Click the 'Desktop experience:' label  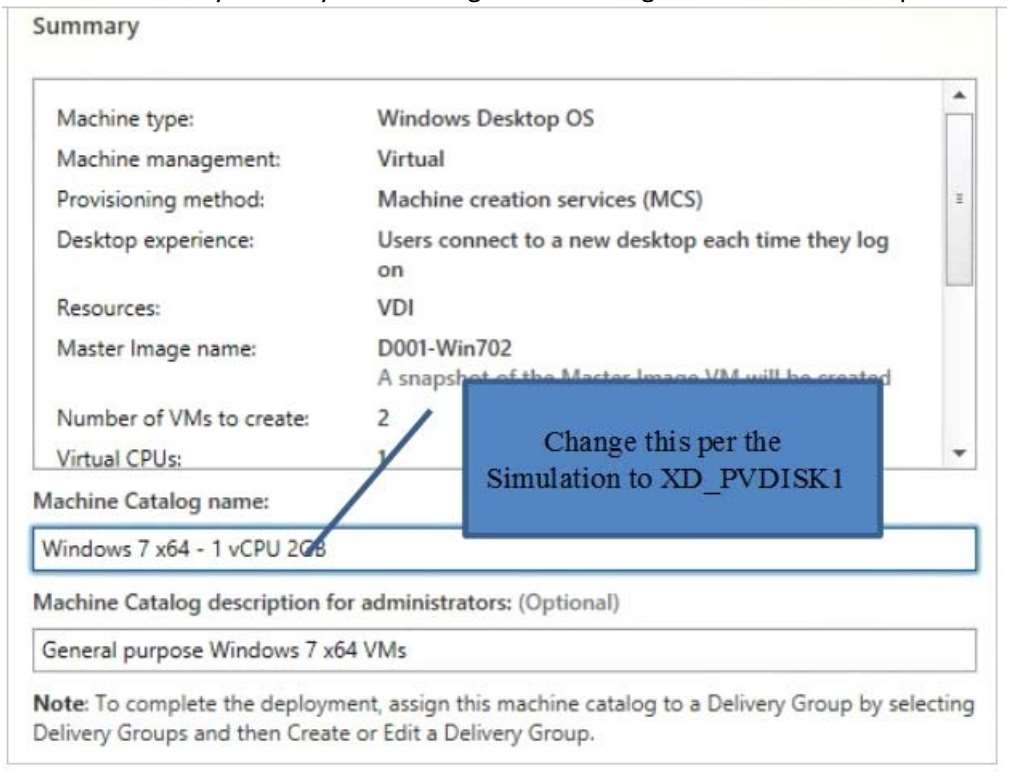pyautogui.click(x=155, y=240)
